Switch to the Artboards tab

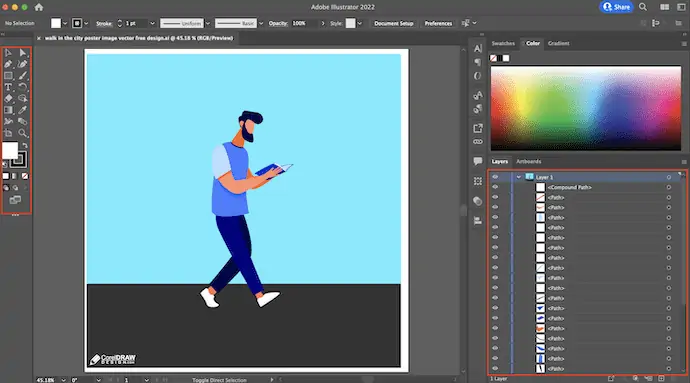[529, 162]
